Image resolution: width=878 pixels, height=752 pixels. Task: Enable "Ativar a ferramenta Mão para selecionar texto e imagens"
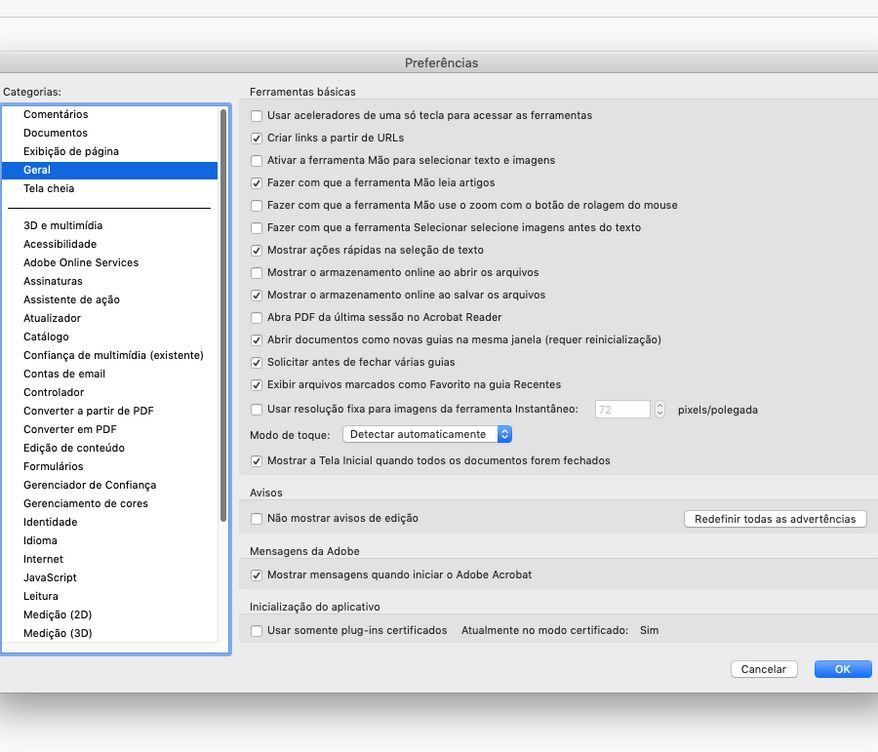(x=257, y=160)
